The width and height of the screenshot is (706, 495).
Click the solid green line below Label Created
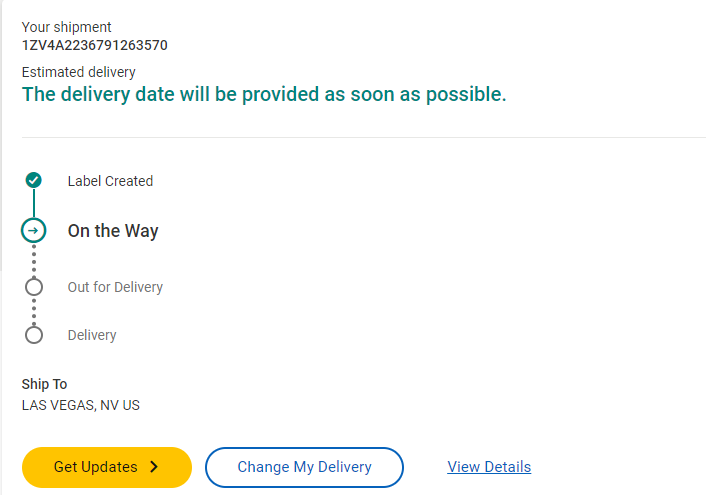point(34,204)
